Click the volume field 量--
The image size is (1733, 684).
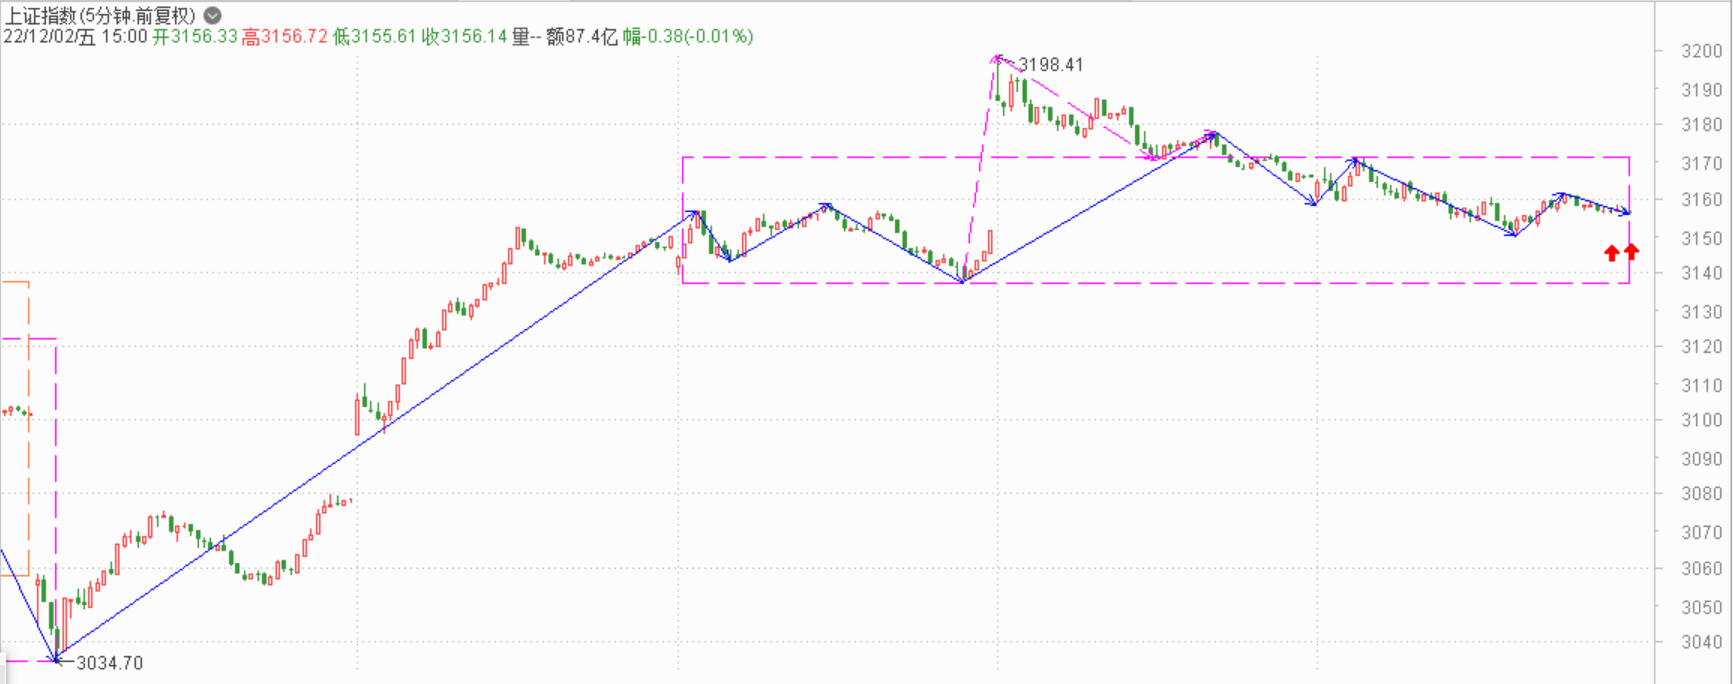(x=527, y=37)
